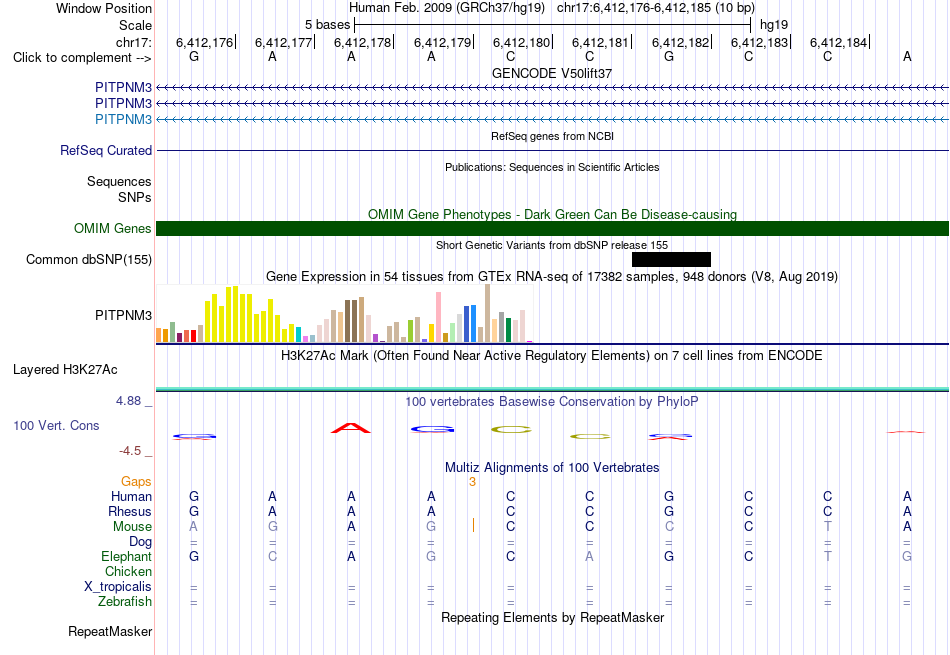Click the Dog species label
Screen dimensions: 950x655
(141, 542)
